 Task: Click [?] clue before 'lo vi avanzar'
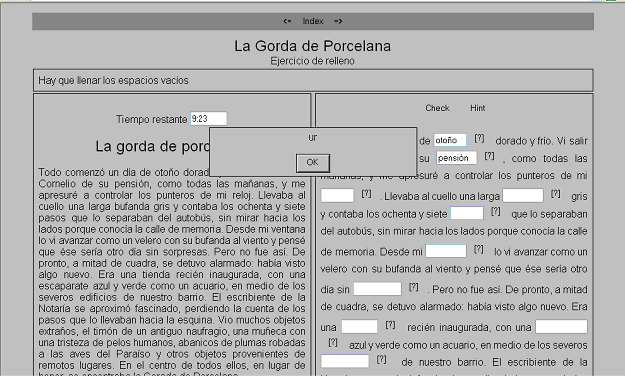479,249
